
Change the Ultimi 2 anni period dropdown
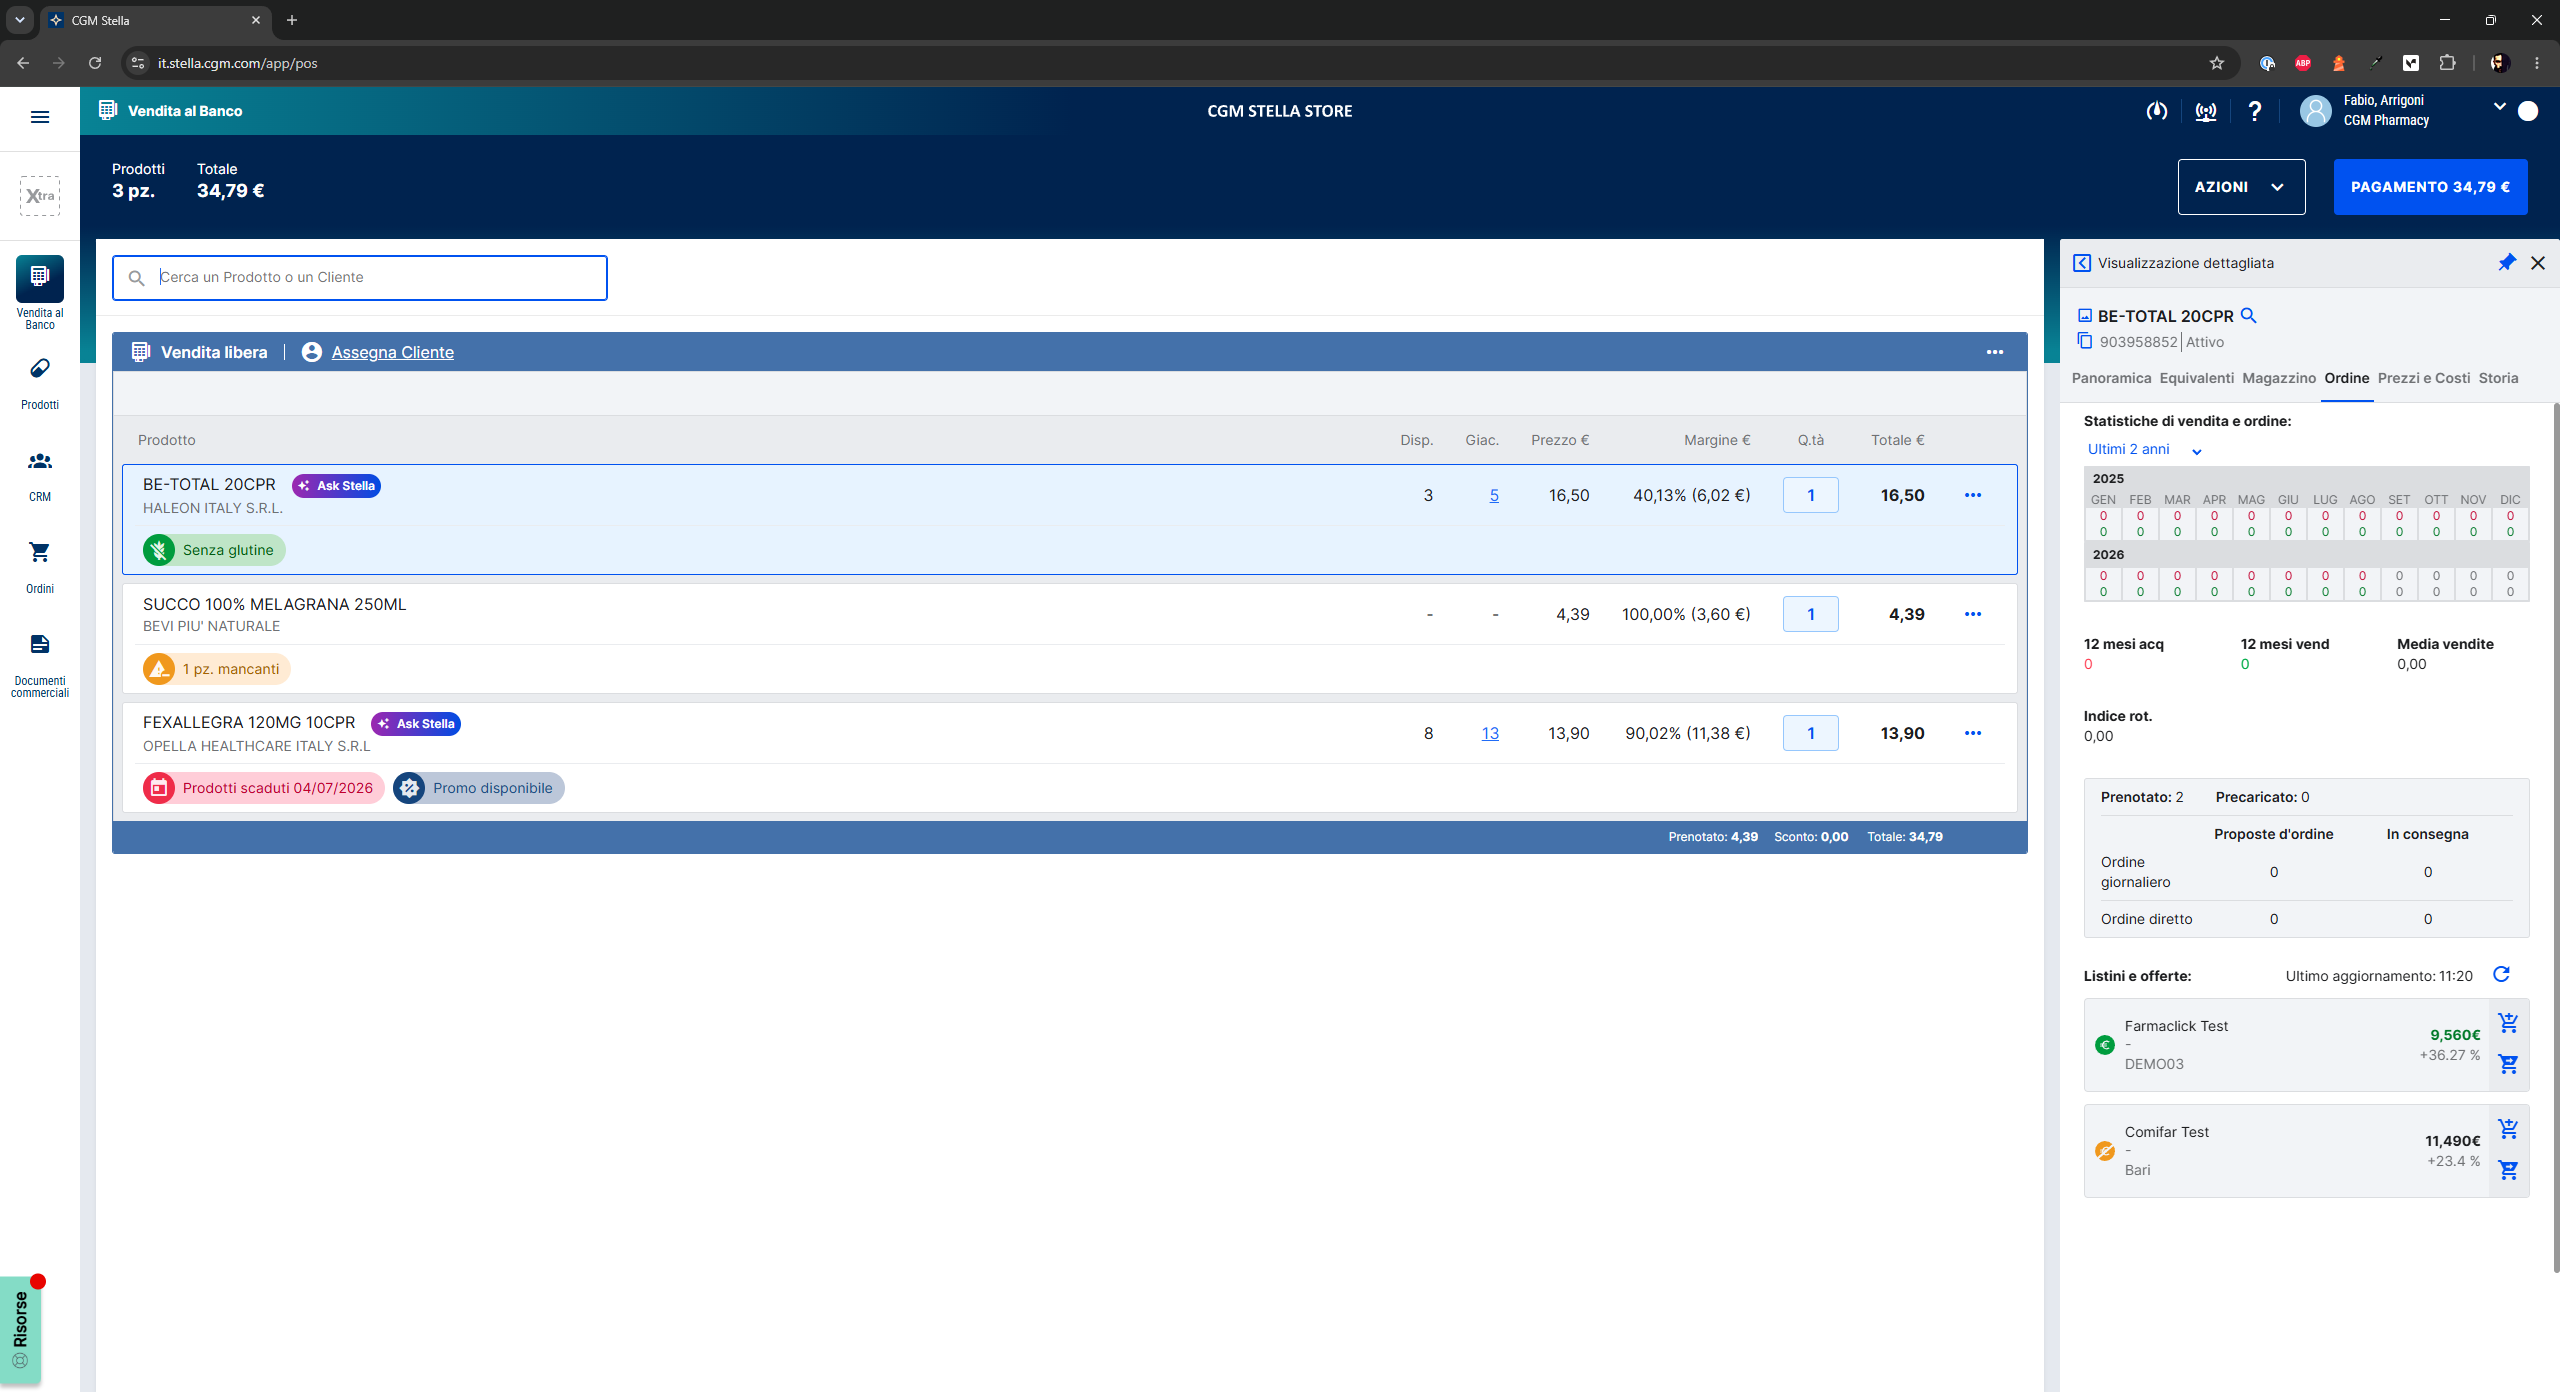pyautogui.click(x=2144, y=450)
